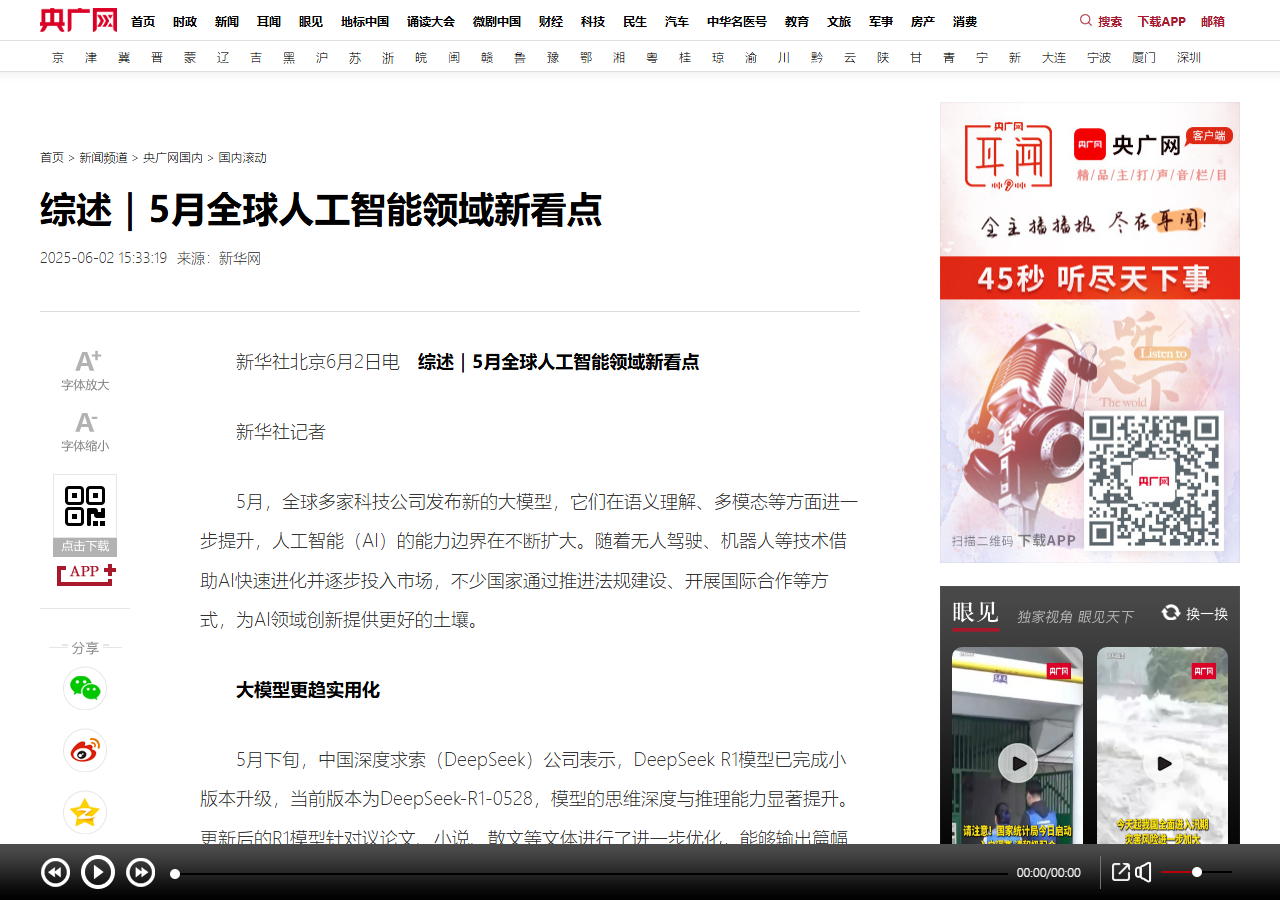
Task: Open 时政 navigation item
Action: [x=185, y=21]
